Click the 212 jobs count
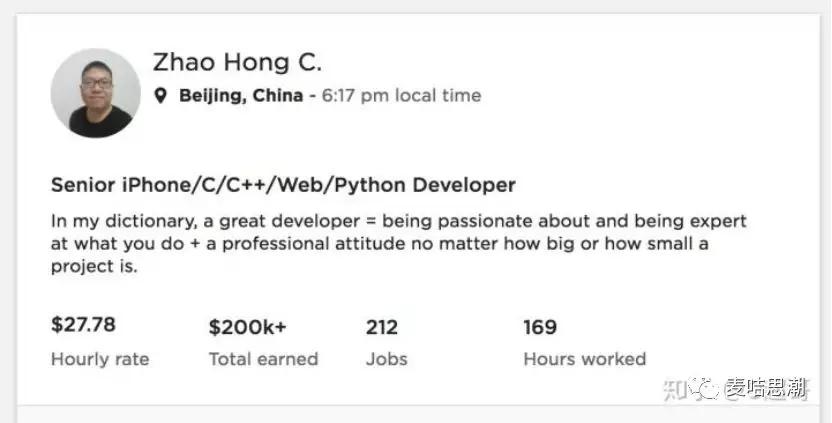 click(382, 327)
